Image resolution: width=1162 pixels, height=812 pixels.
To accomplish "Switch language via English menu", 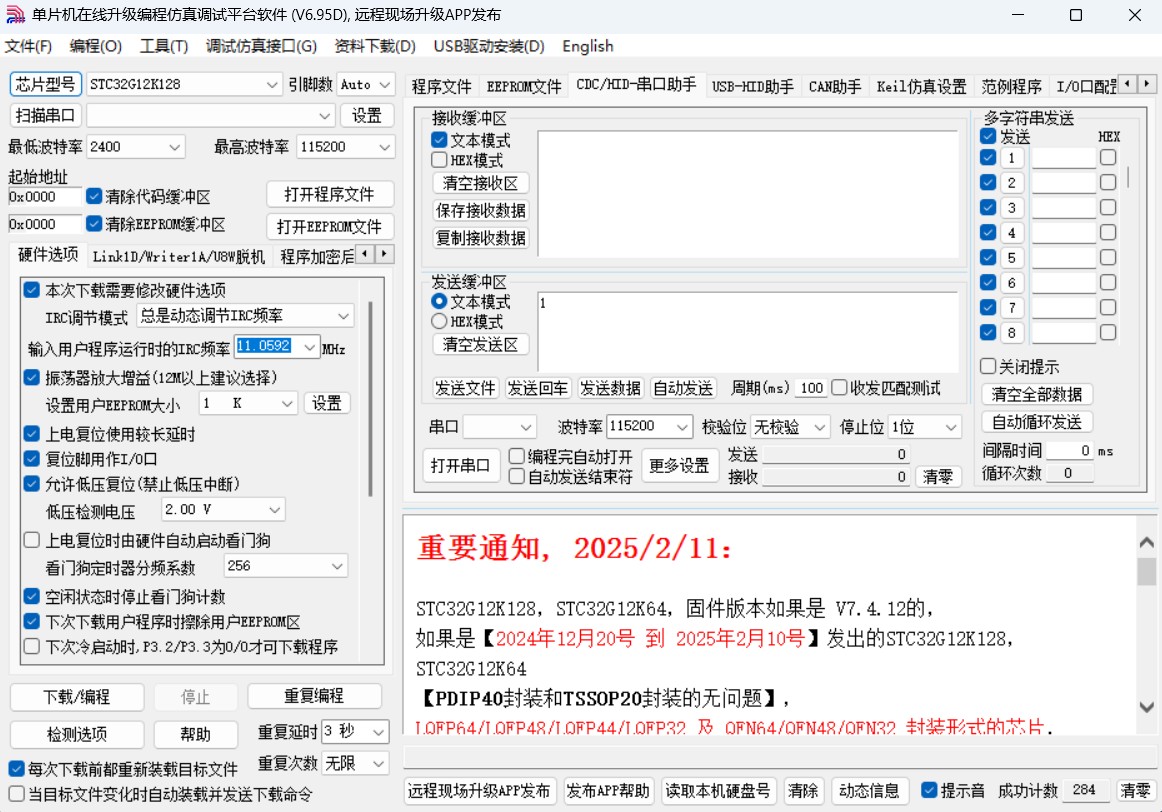I will pos(588,46).
